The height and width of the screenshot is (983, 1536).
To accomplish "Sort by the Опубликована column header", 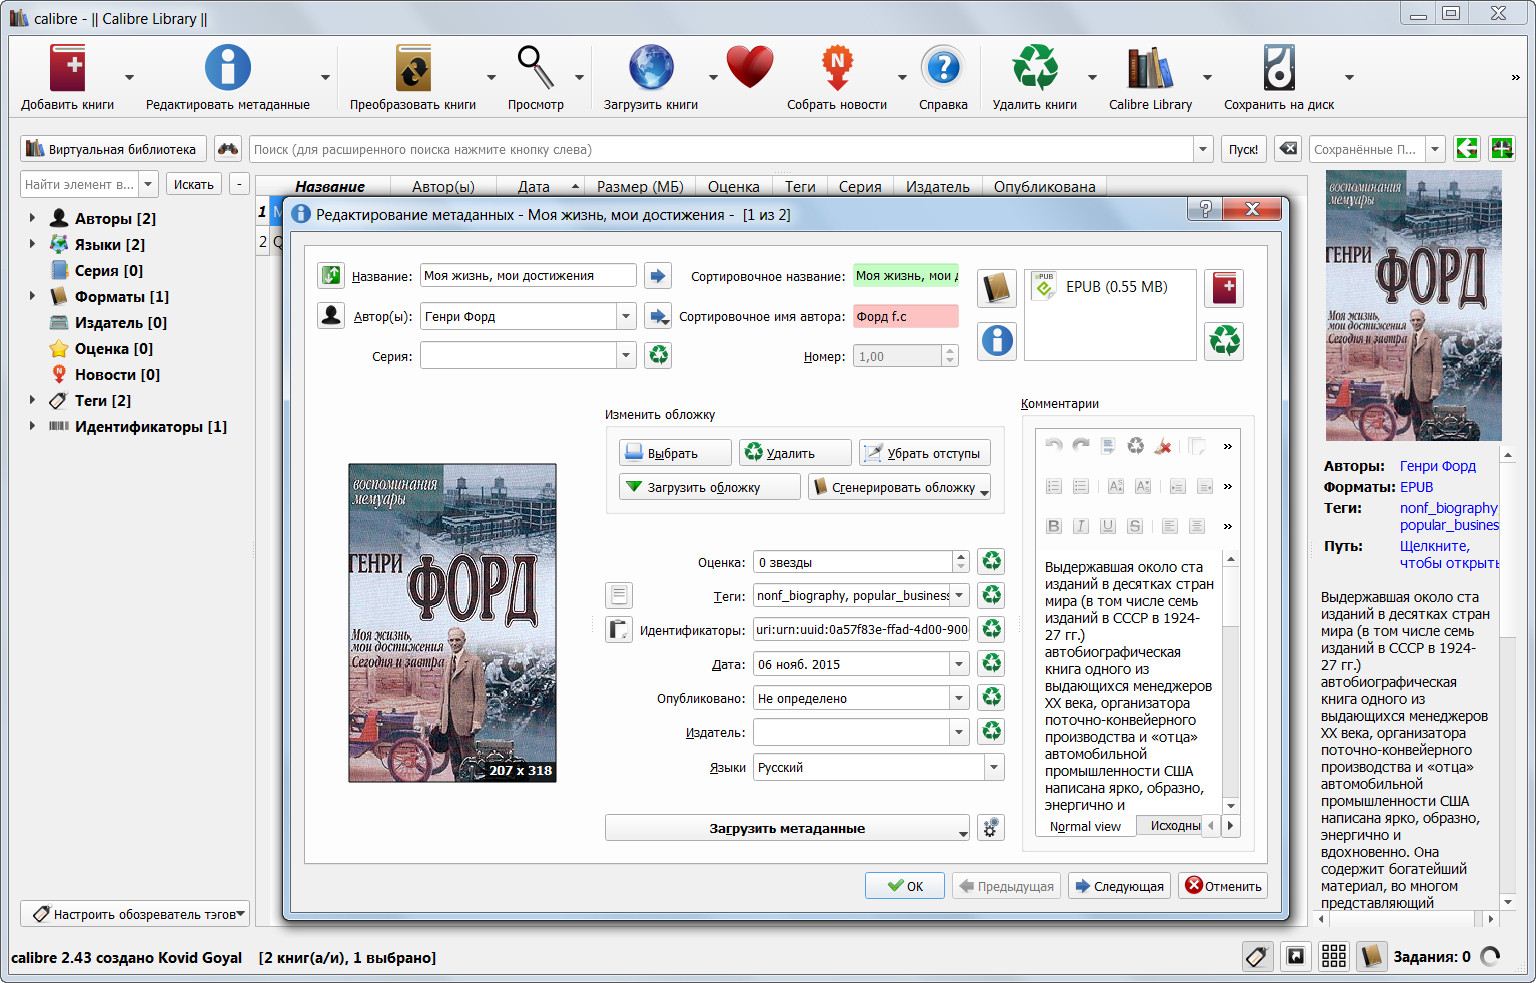I will coord(1044,186).
